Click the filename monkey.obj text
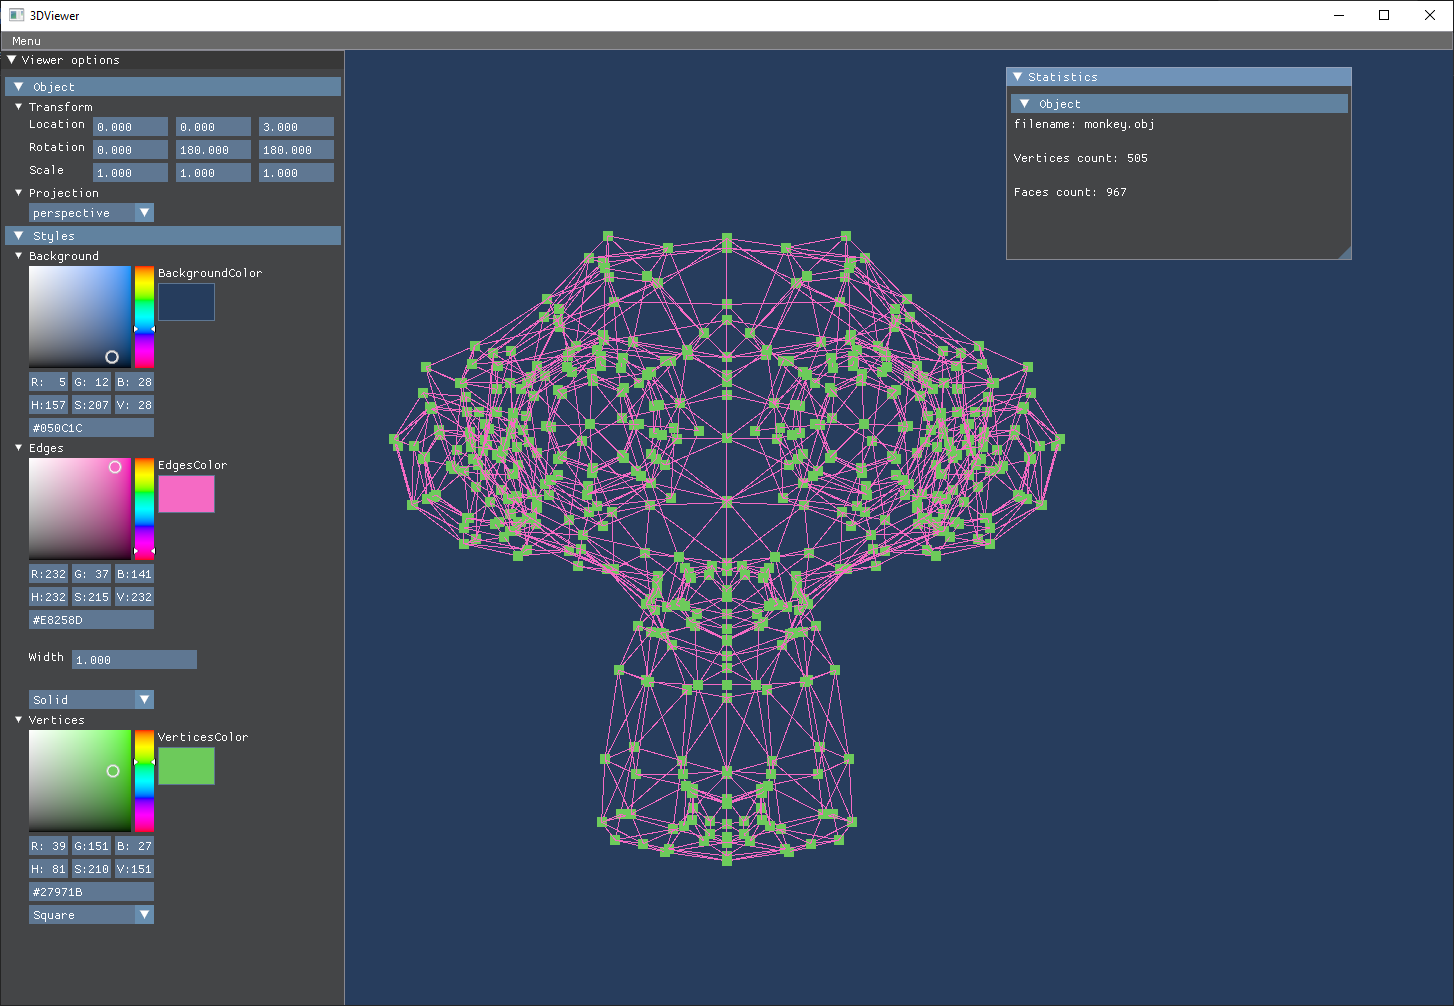Viewport: 1454px width, 1006px height. pyautogui.click(x=1084, y=124)
